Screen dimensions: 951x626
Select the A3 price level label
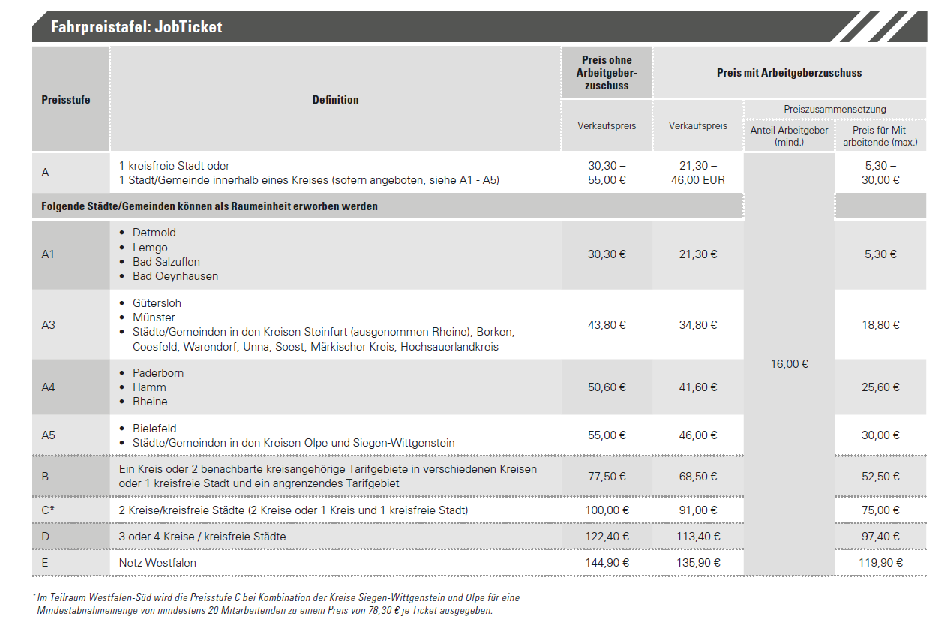[48, 325]
